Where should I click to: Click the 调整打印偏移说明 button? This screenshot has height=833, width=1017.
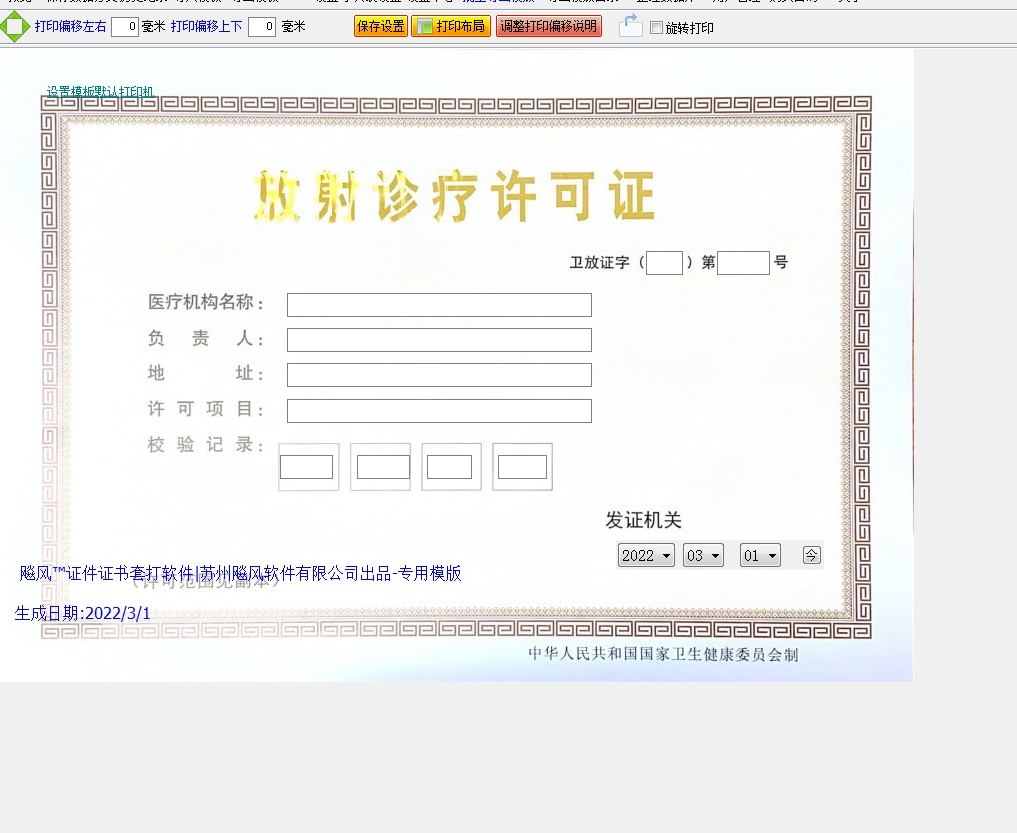click(x=548, y=26)
